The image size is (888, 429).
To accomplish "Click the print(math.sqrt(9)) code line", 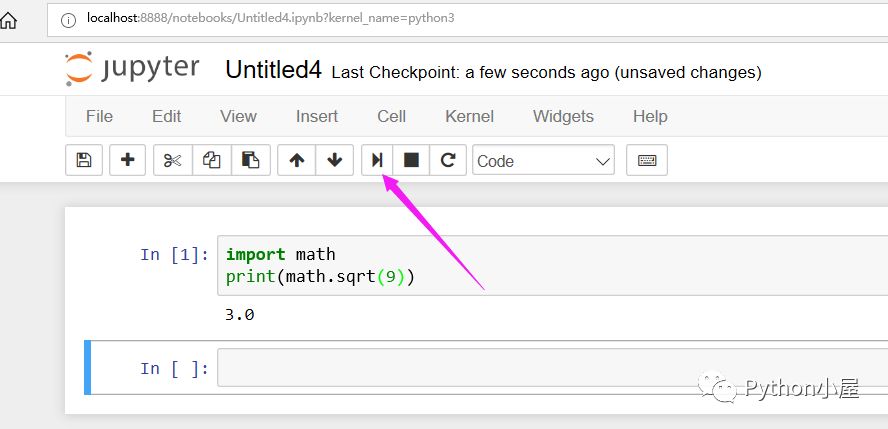I will [321, 277].
